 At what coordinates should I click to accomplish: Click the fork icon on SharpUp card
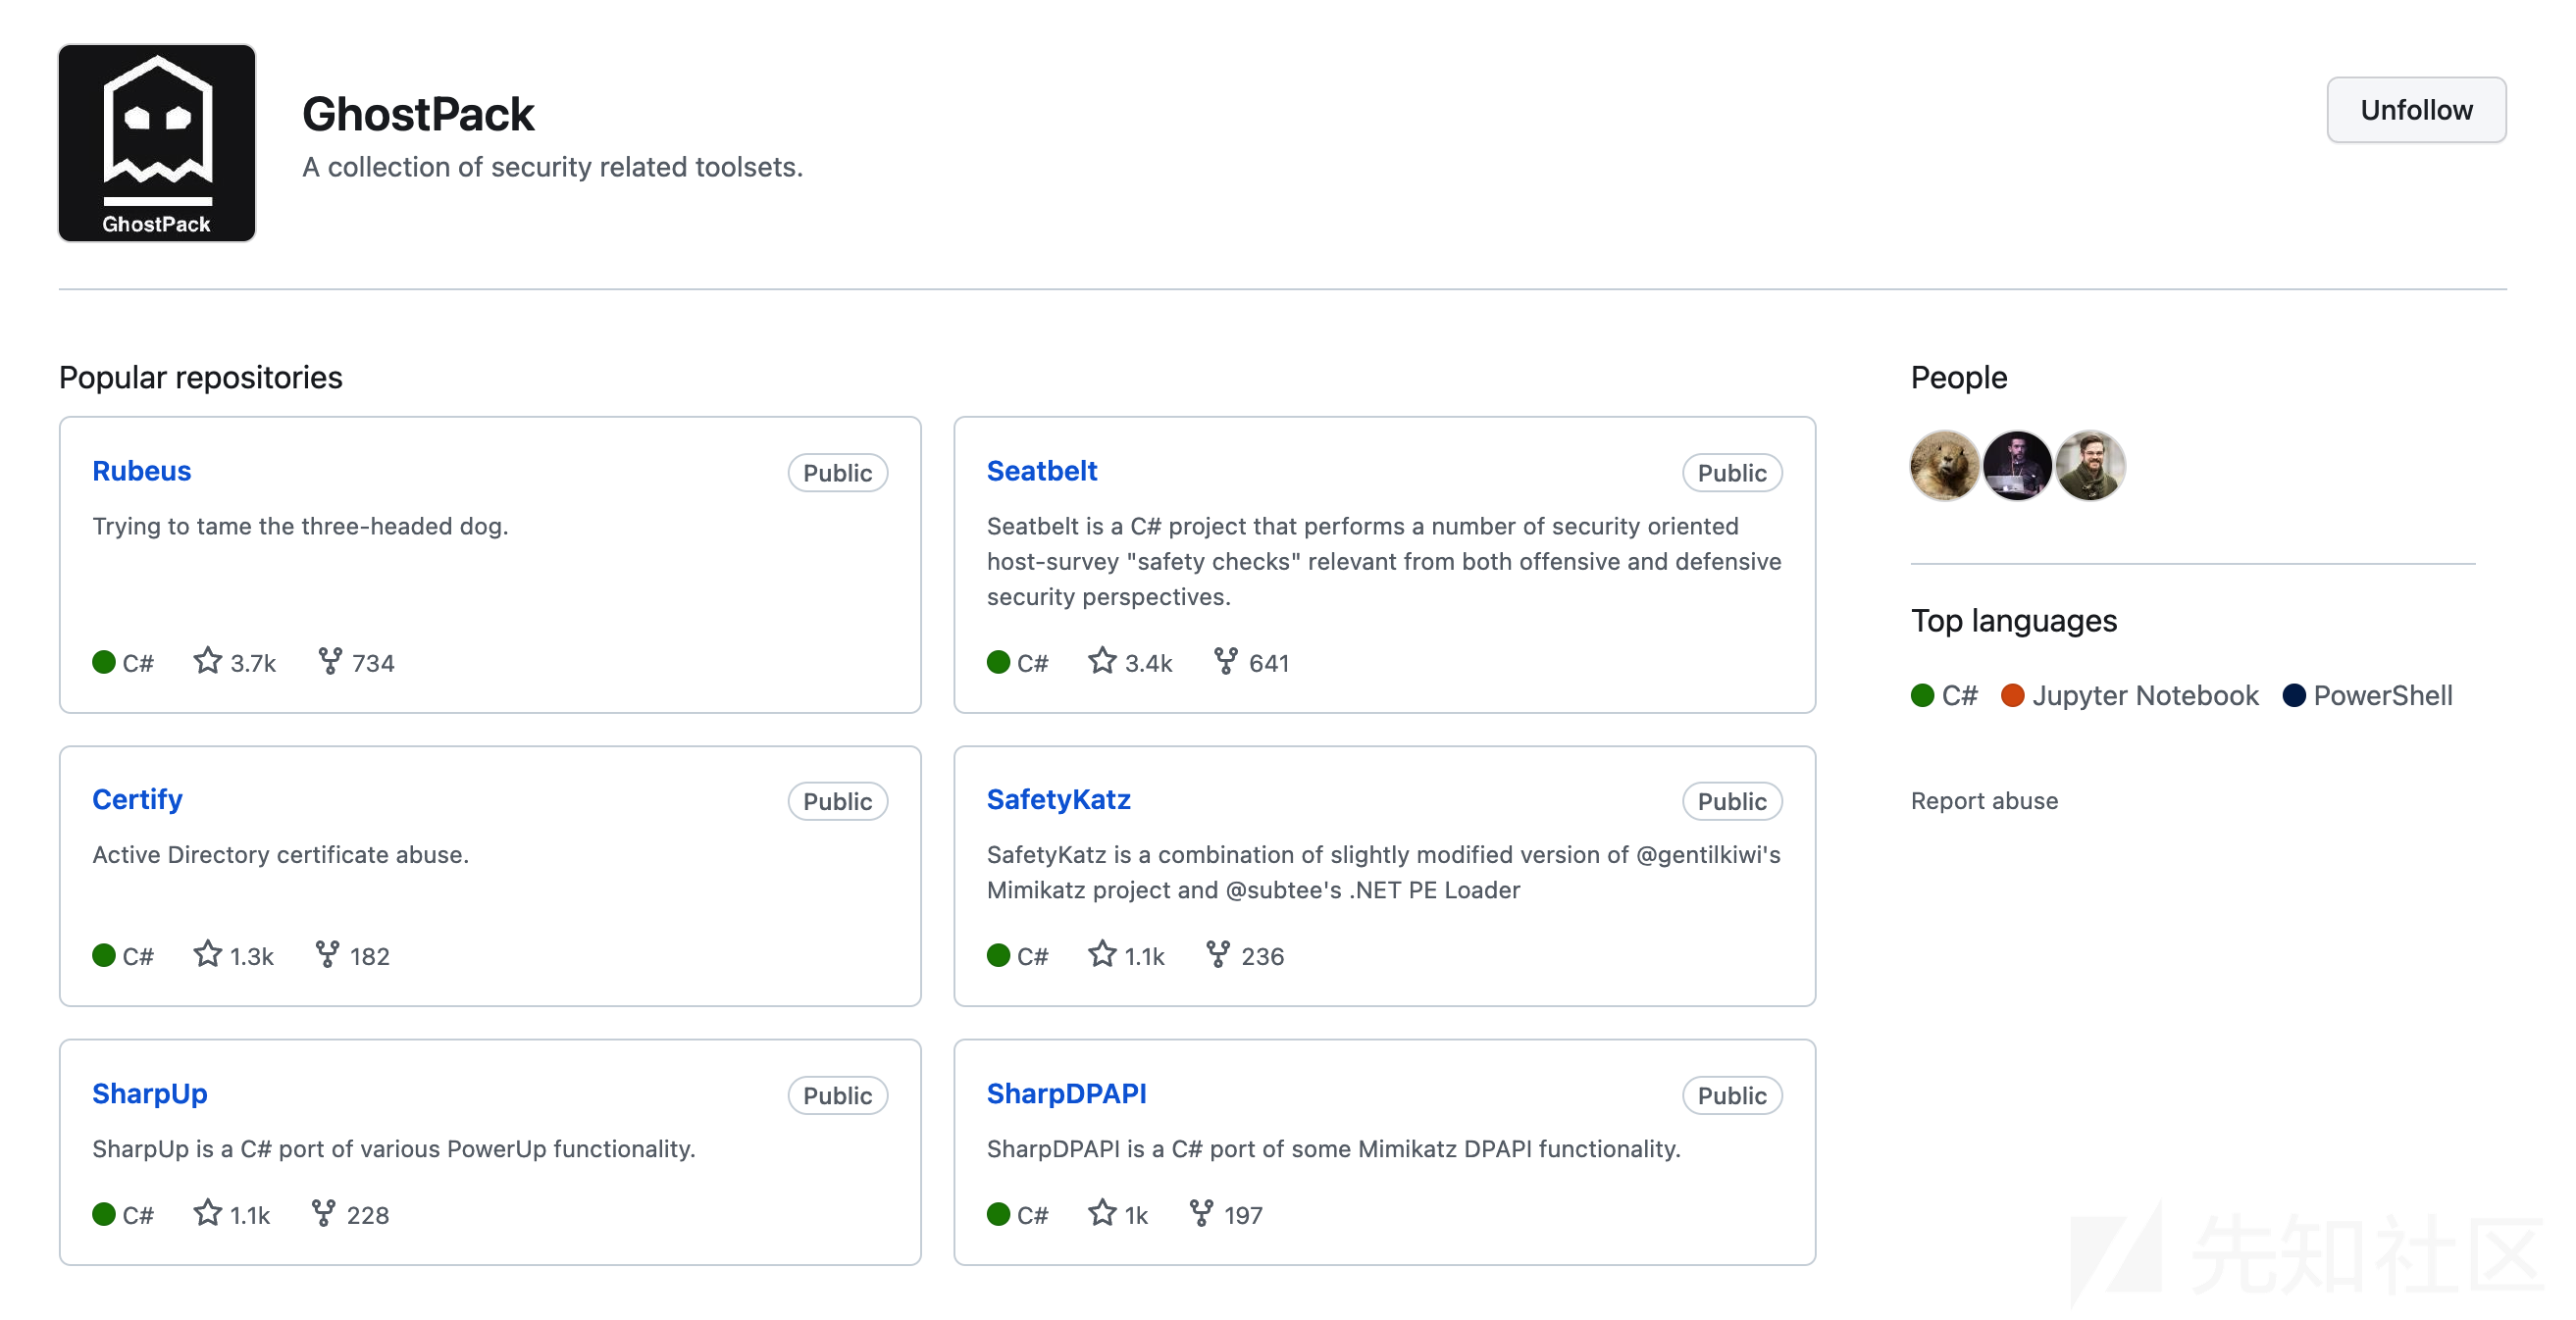pos(323,1213)
